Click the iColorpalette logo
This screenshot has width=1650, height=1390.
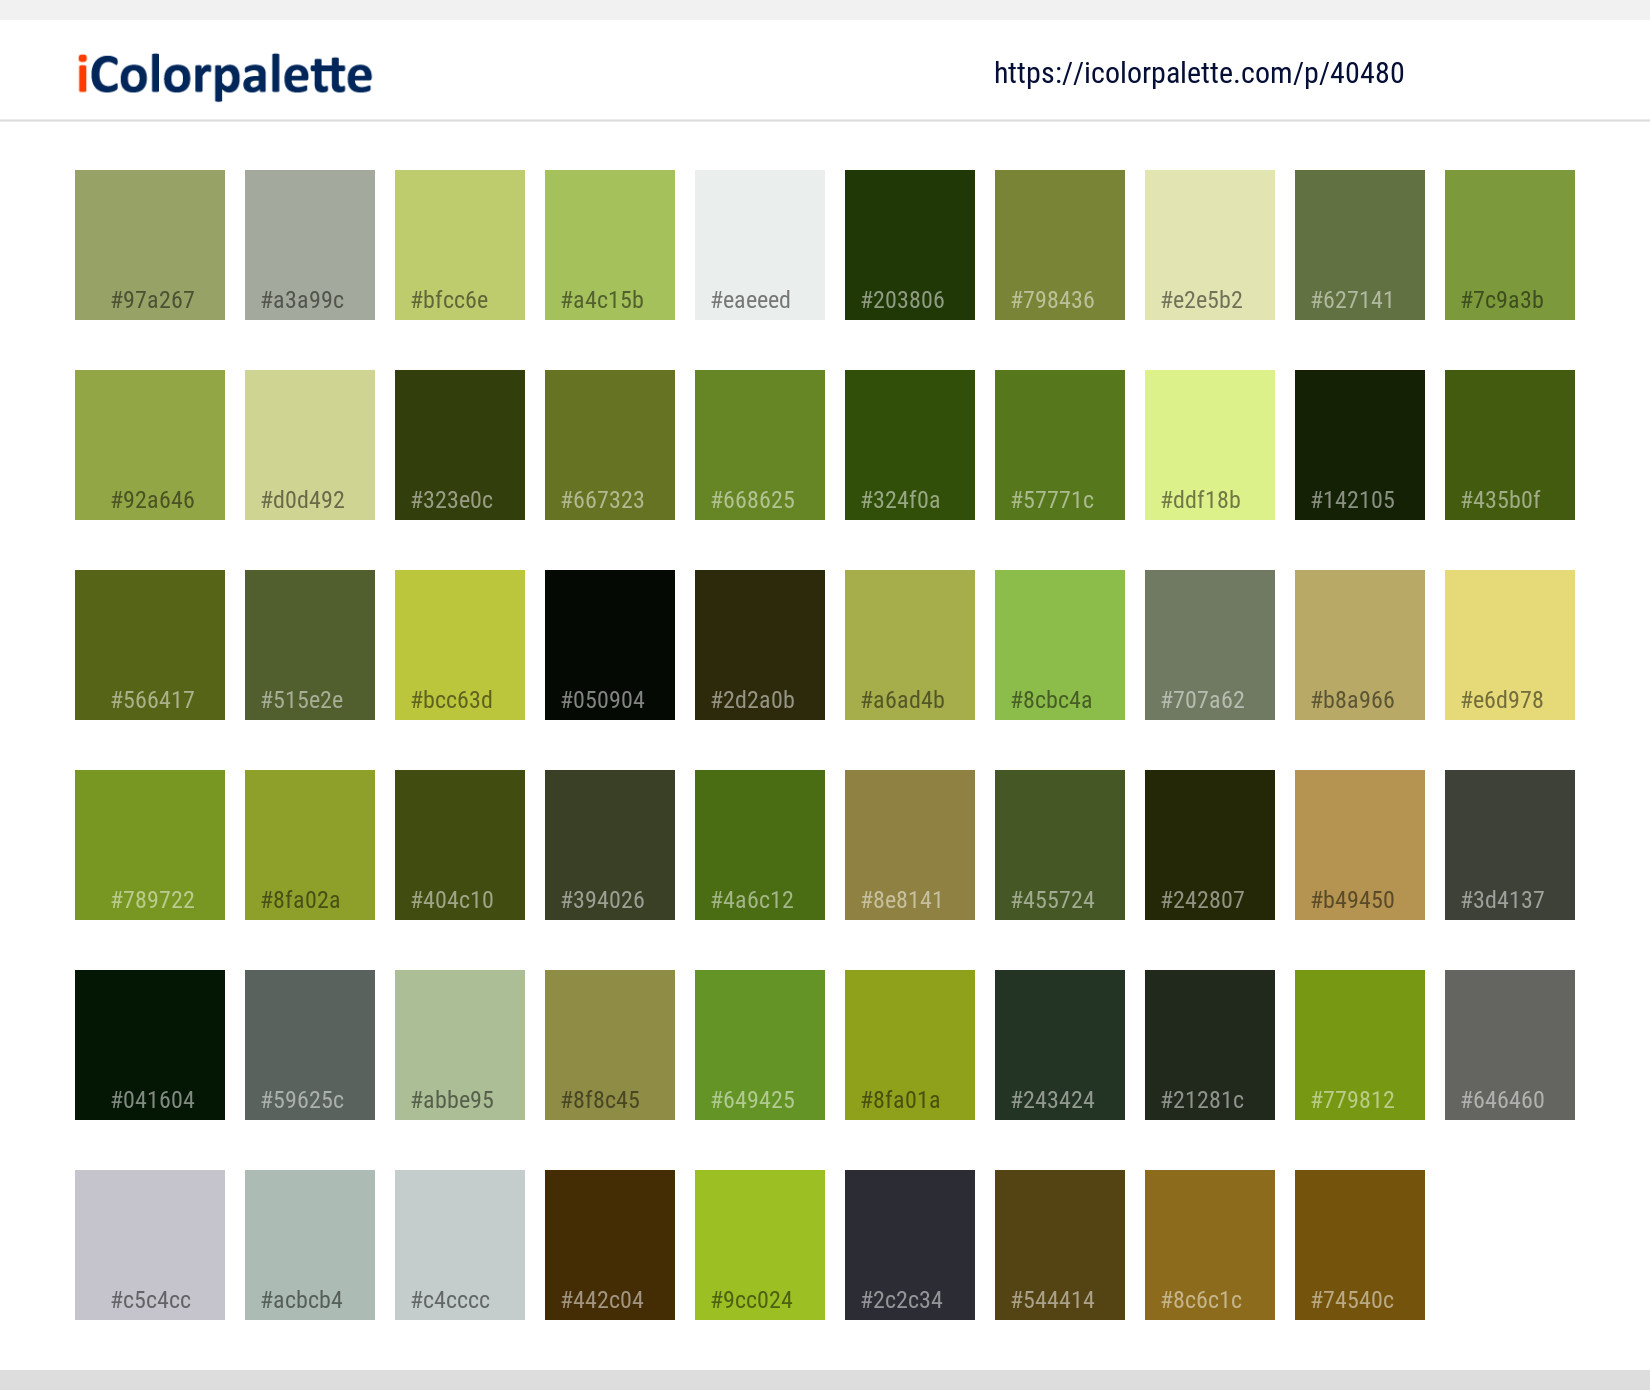[225, 75]
